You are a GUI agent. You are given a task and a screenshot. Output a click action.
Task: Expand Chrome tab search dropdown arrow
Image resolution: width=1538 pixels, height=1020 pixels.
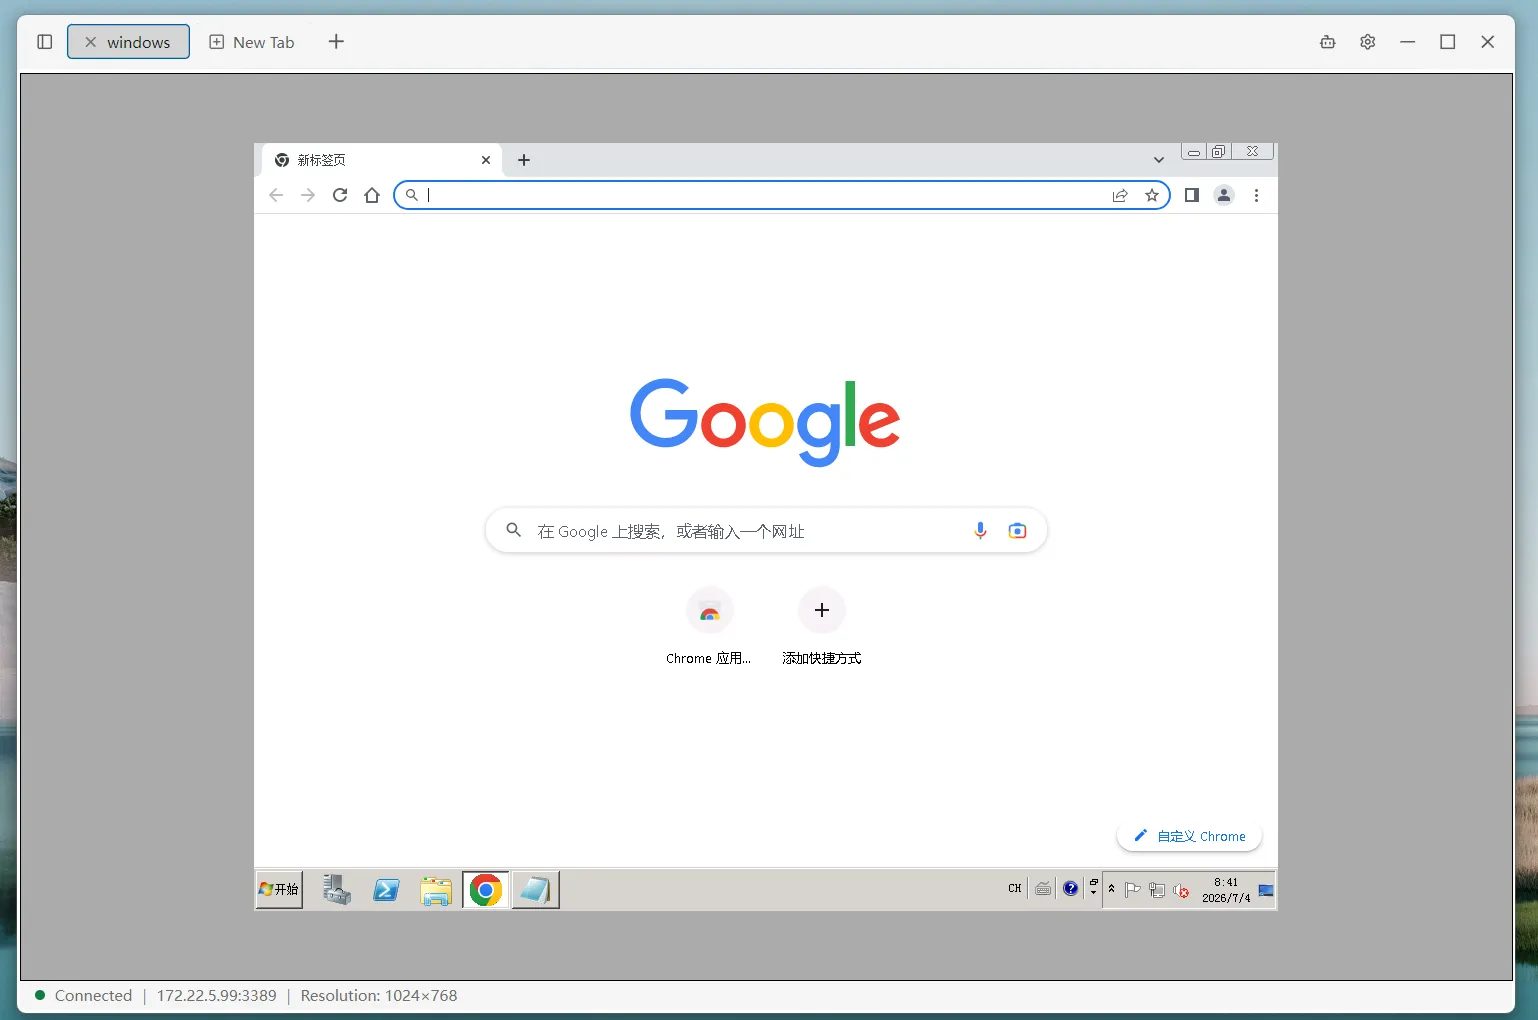pyautogui.click(x=1158, y=160)
